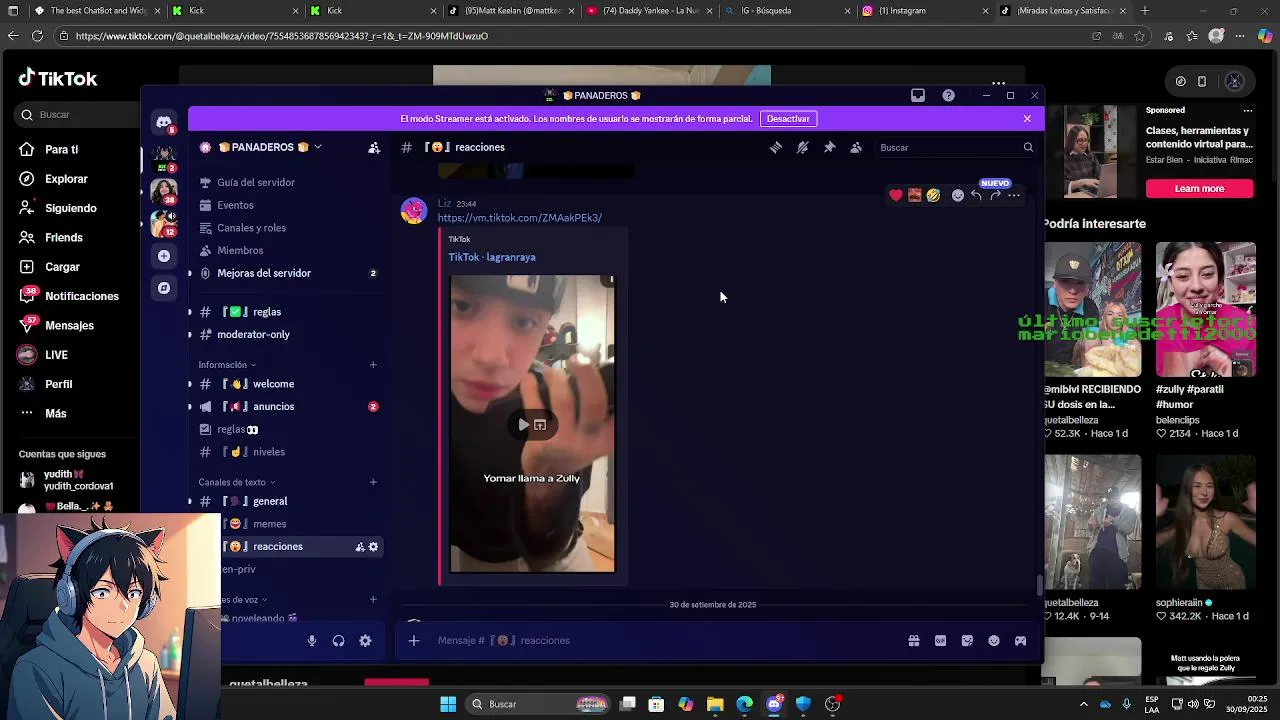
Task: Click the TikTok Buscar search box
Action: (x=76, y=115)
